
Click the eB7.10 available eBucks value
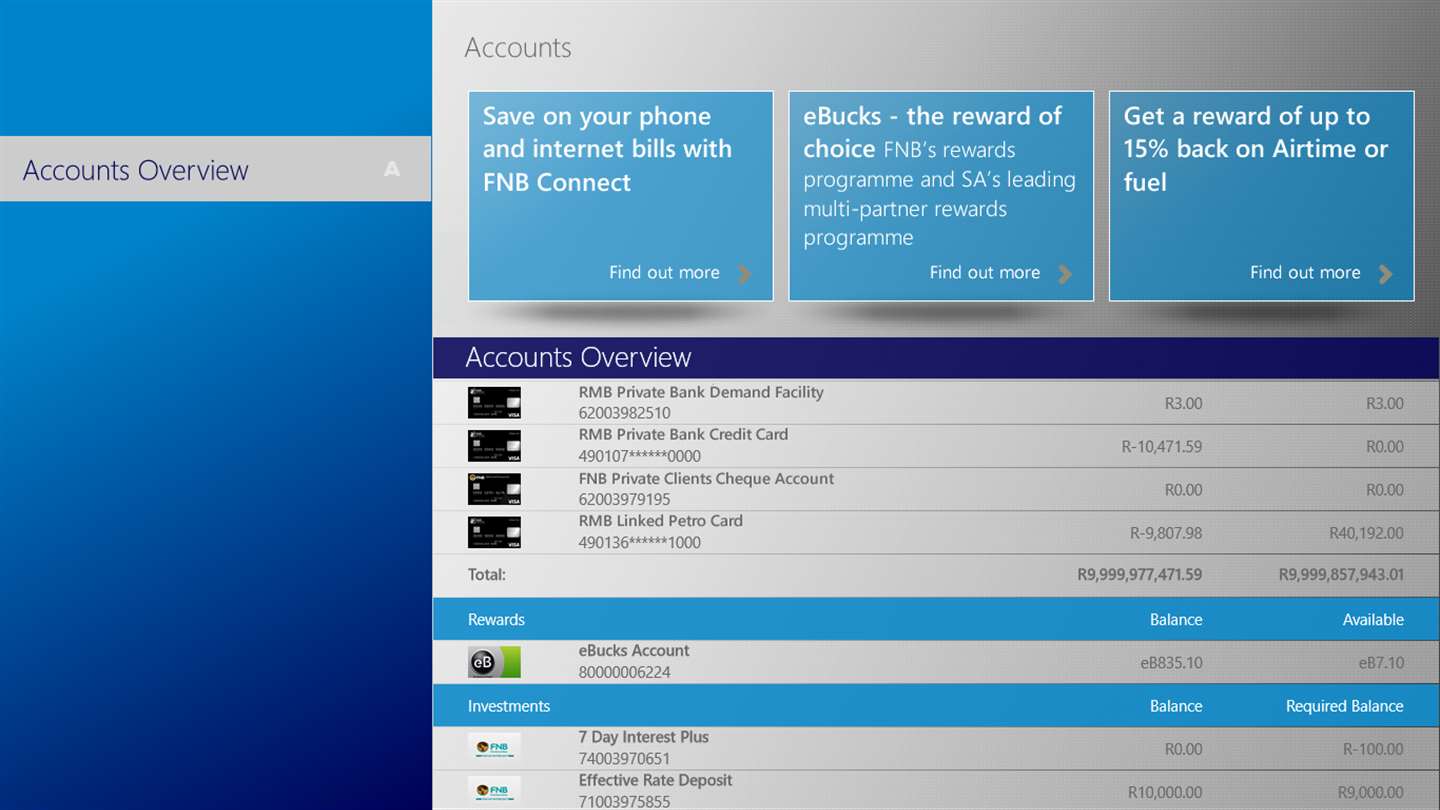click(1381, 663)
